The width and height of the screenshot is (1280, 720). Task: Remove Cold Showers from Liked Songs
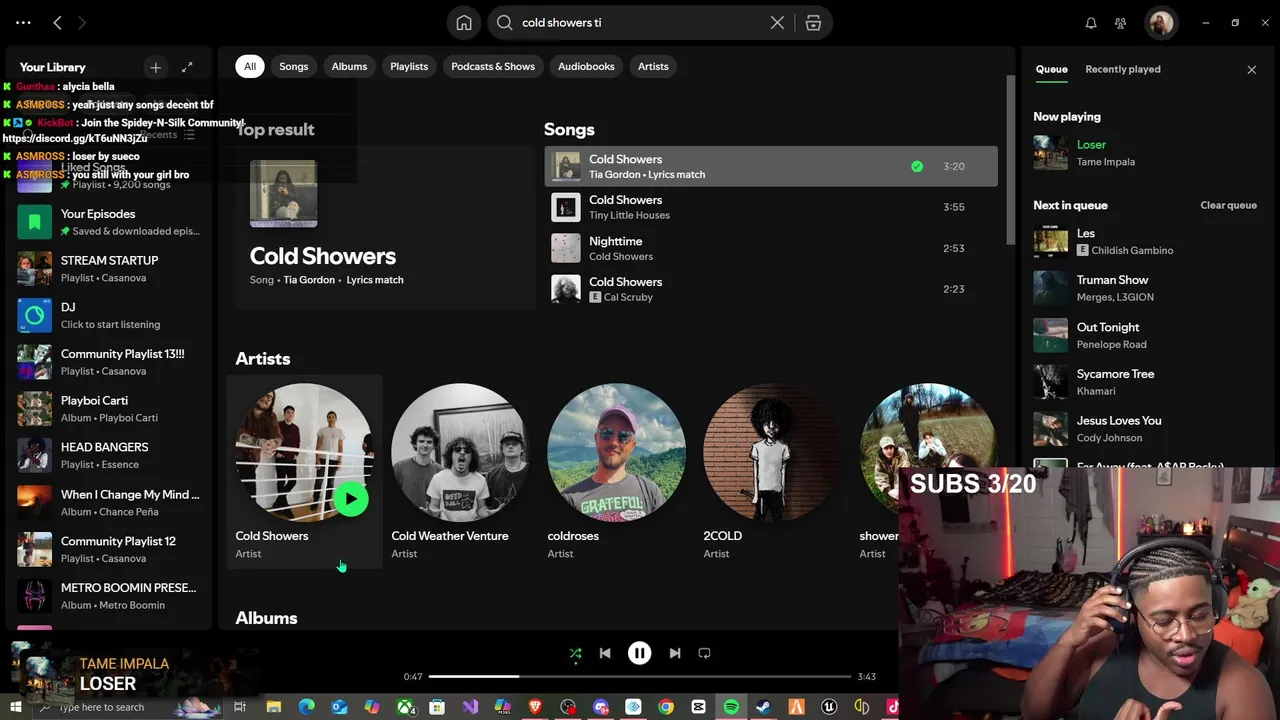(917, 166)
